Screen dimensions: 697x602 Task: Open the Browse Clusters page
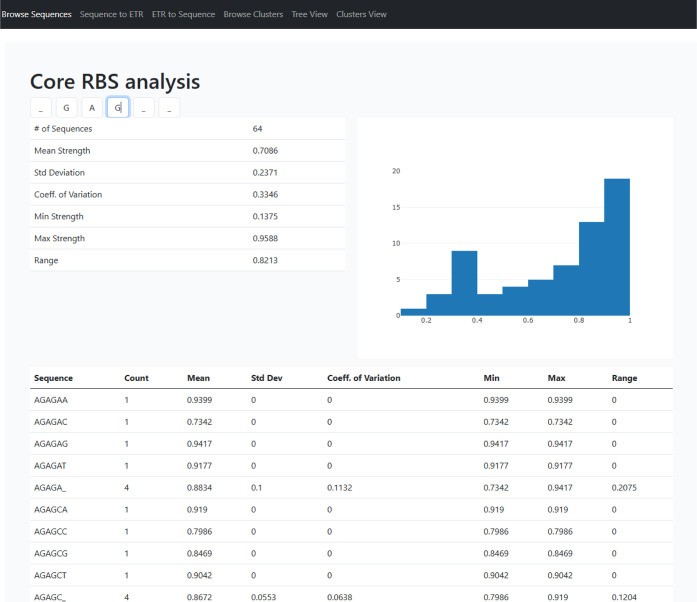[x=253, y=14]
